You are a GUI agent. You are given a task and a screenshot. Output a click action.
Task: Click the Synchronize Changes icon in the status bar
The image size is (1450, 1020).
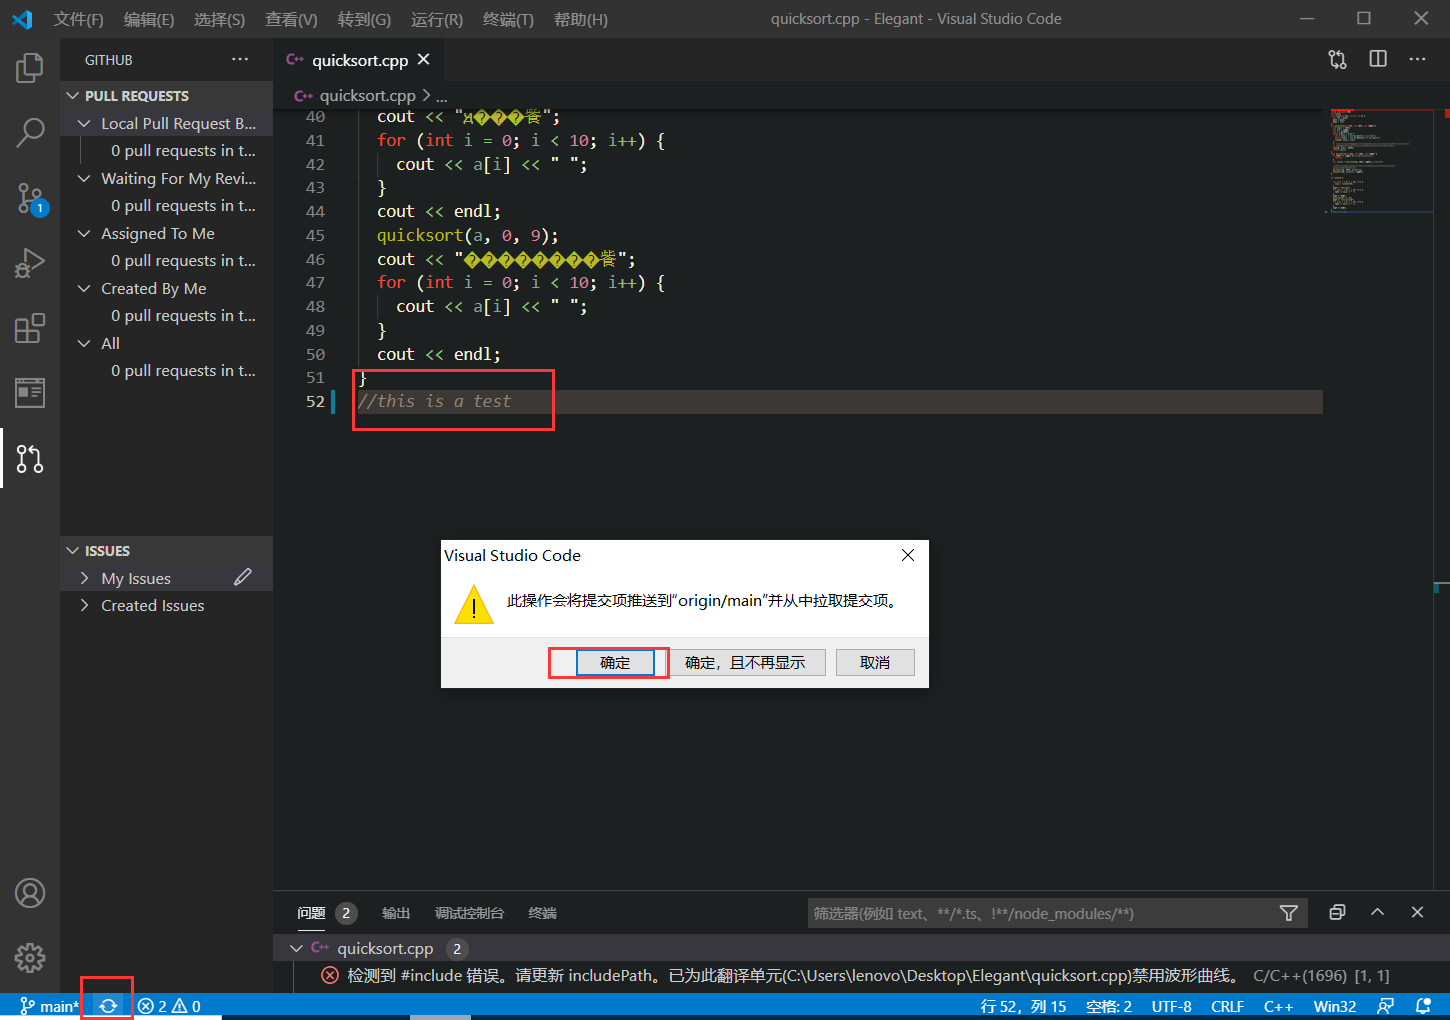pyautogui.click(x=108, y=1006)
